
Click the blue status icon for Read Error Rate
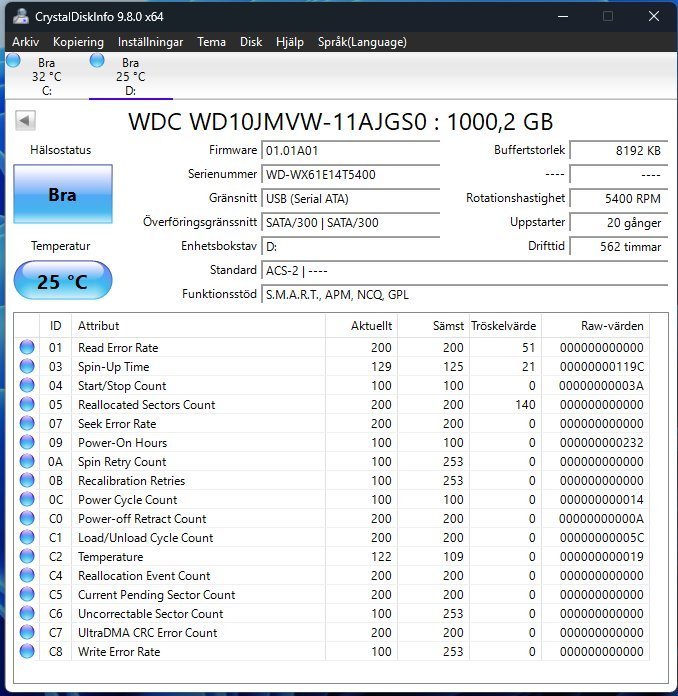pos(26,348)
